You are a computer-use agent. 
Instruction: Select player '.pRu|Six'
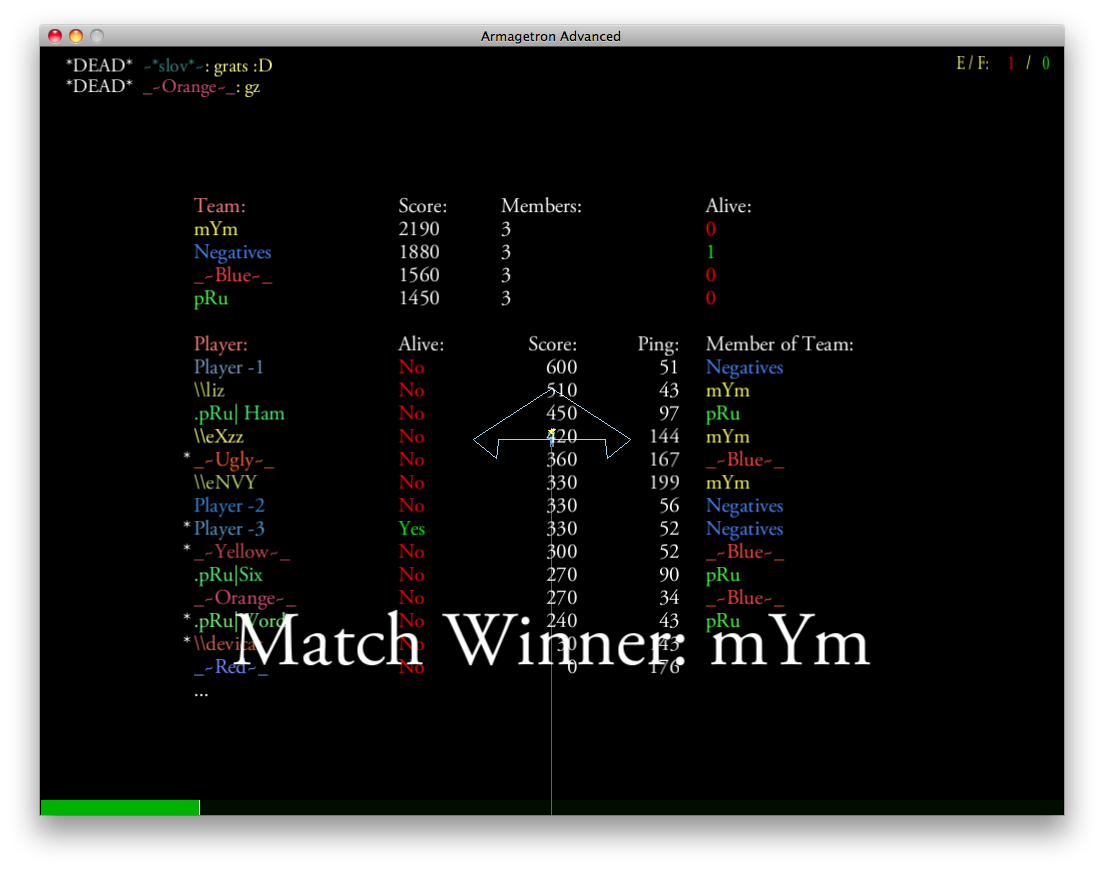(x=227, y=575)
